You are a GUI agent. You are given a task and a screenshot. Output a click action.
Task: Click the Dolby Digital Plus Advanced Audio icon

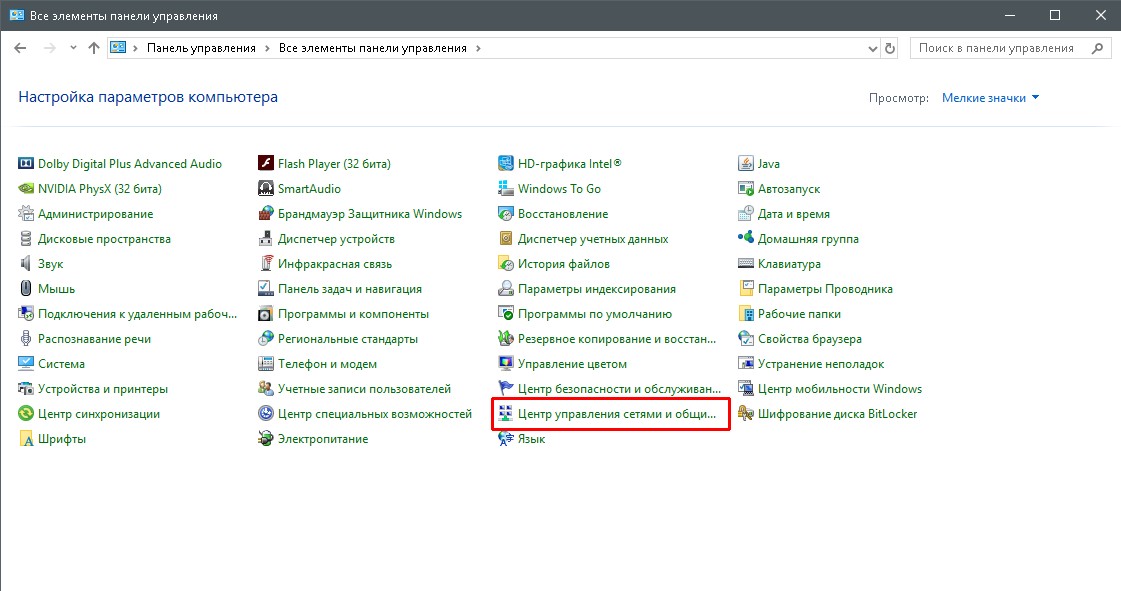click(x=27, y=164)
